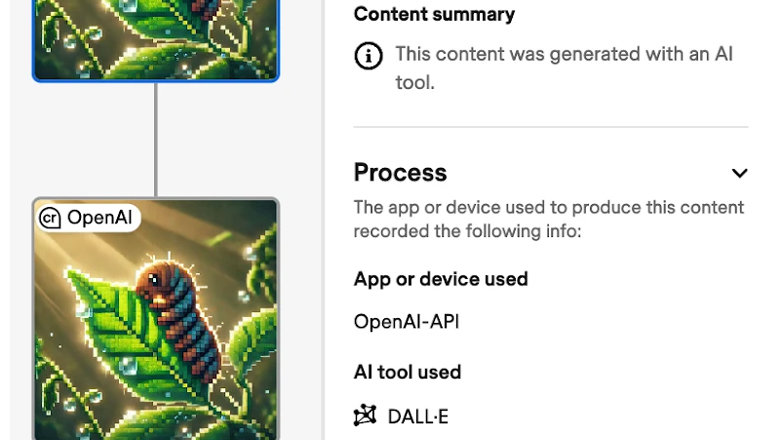Click the DALL·E tool name text
781x440 pixels.
click(418, 416)
